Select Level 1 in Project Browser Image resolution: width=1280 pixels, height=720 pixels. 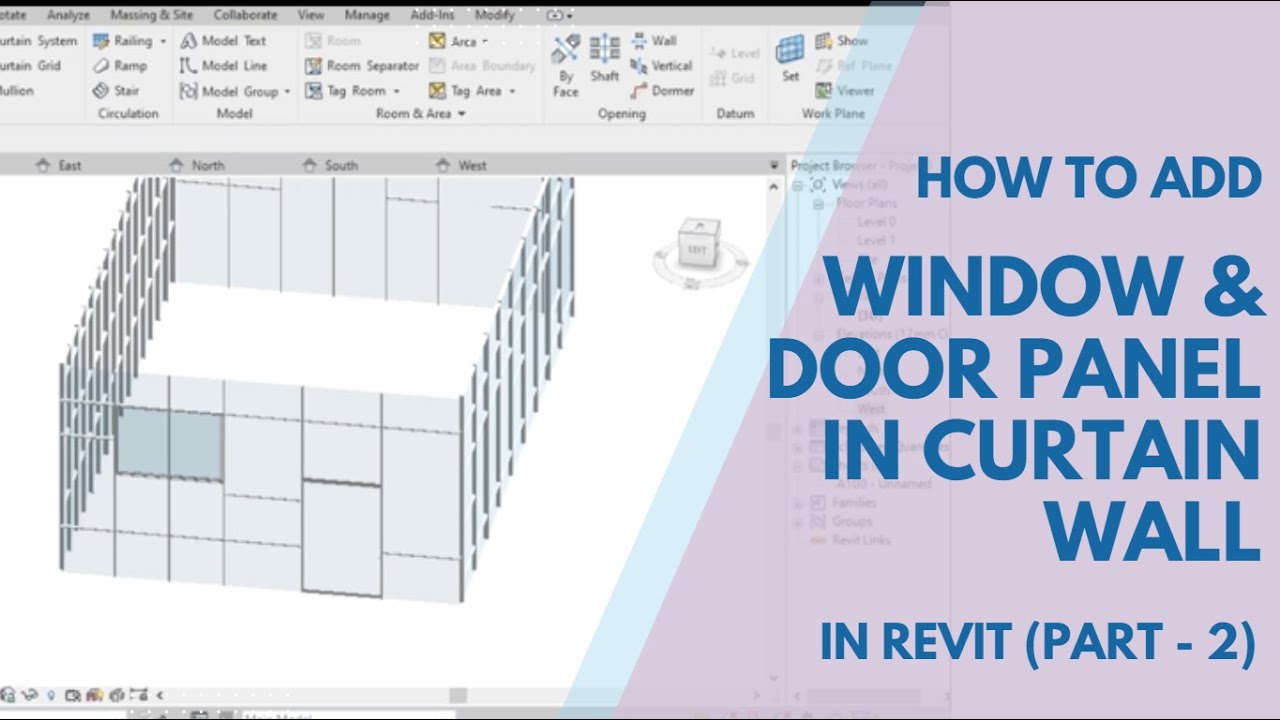876,240
